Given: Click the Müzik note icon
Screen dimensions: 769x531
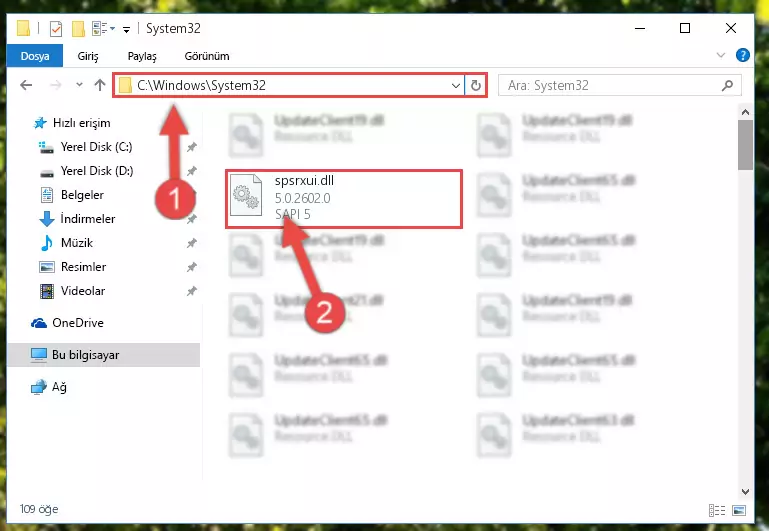Looking at the screenshot, I should coord(47,243).
